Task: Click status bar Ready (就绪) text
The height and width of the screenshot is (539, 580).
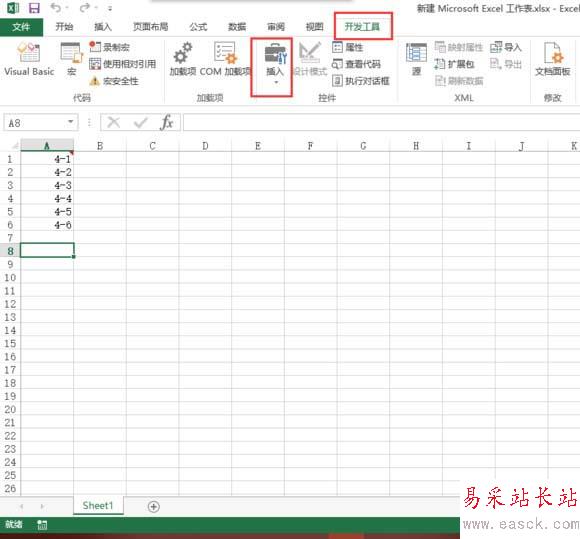Action: tap(14, 524)
